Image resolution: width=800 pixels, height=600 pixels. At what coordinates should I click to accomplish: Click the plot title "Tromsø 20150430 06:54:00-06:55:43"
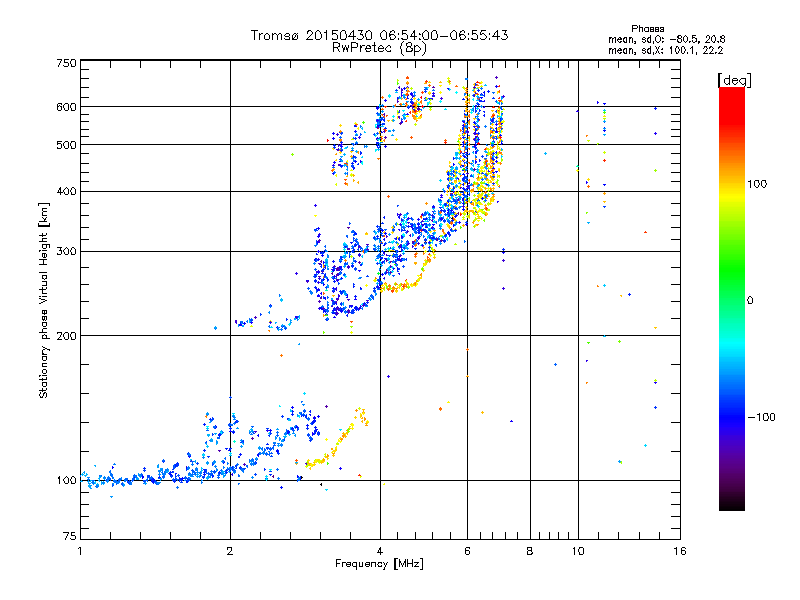(379, 35)
